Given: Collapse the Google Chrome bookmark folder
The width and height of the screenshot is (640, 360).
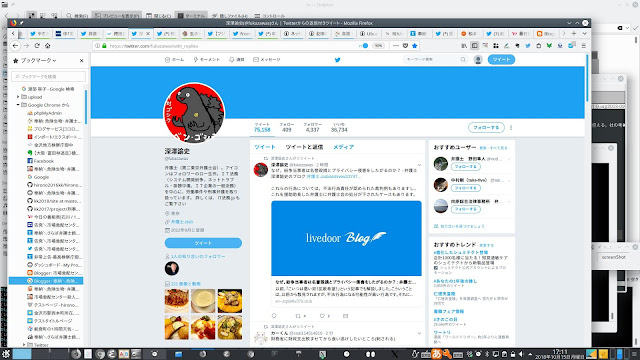Looking at the screenshot, I should [18, 105].
